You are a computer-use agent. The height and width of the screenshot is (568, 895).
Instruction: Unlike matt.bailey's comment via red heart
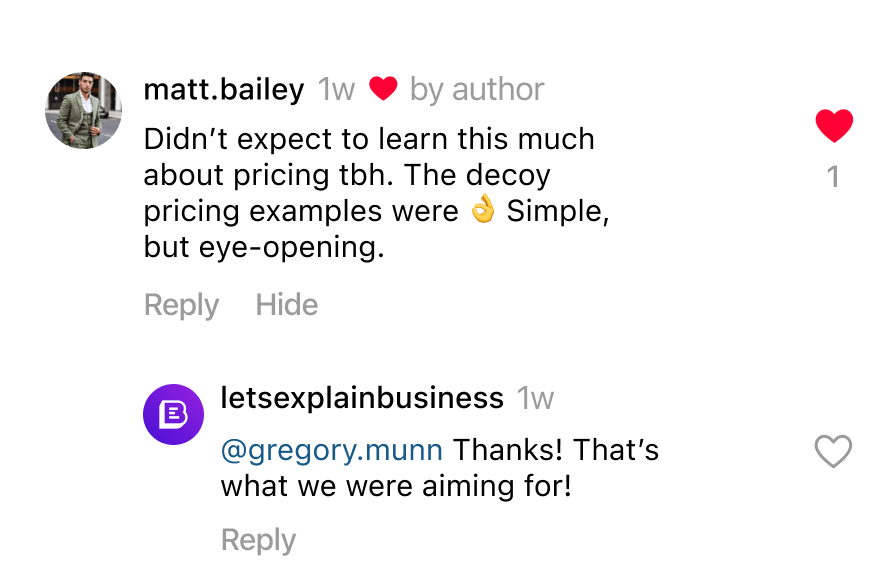click(x=834, y=126)
